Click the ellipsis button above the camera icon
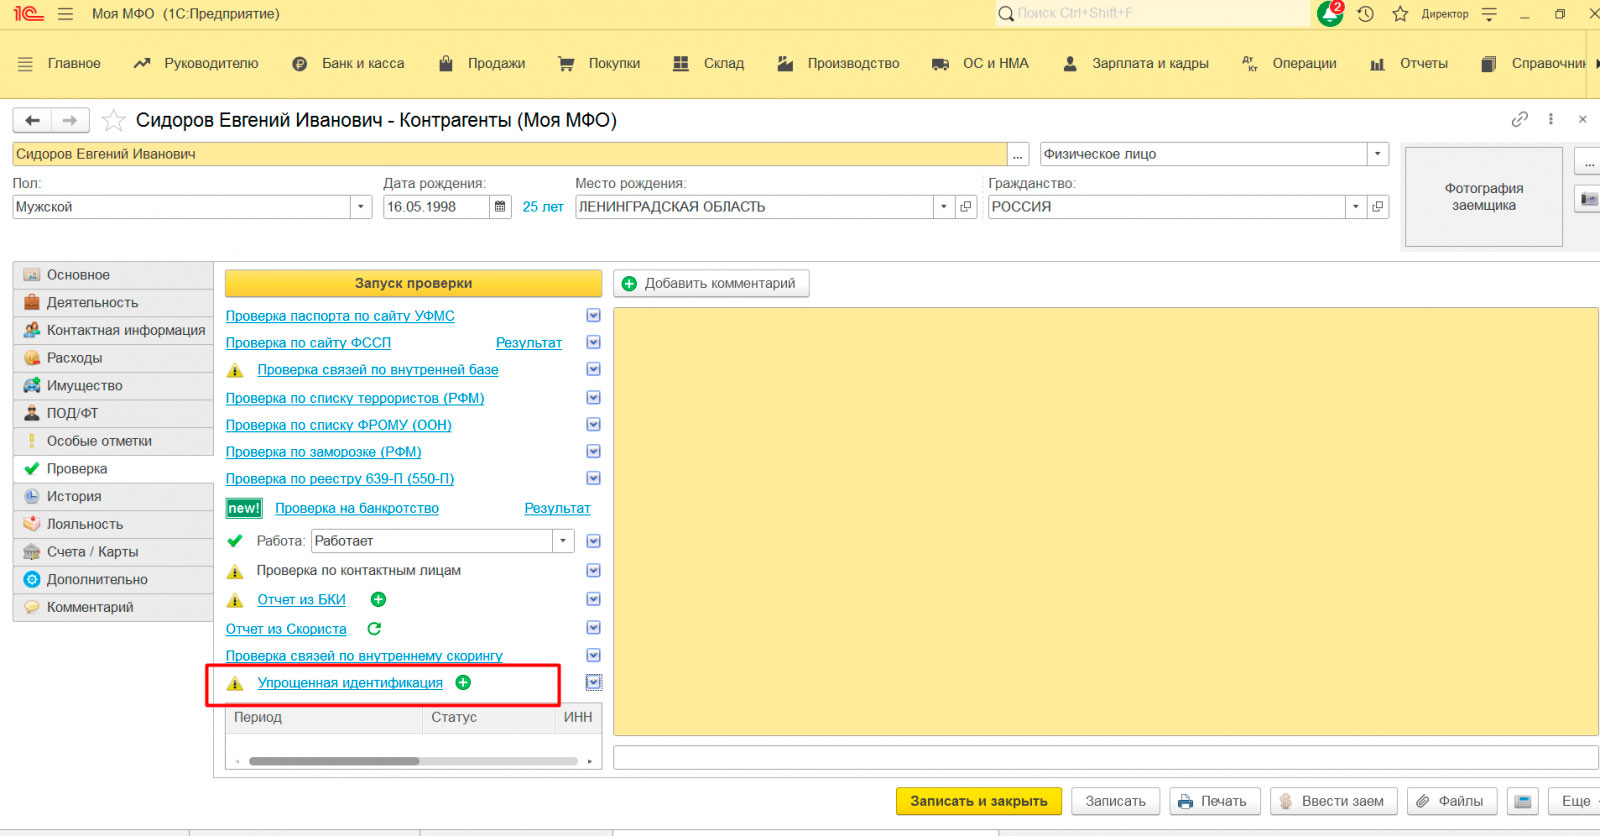Image resolution: width=1600 pixels, height=836 pixels. pos(1588,161)
